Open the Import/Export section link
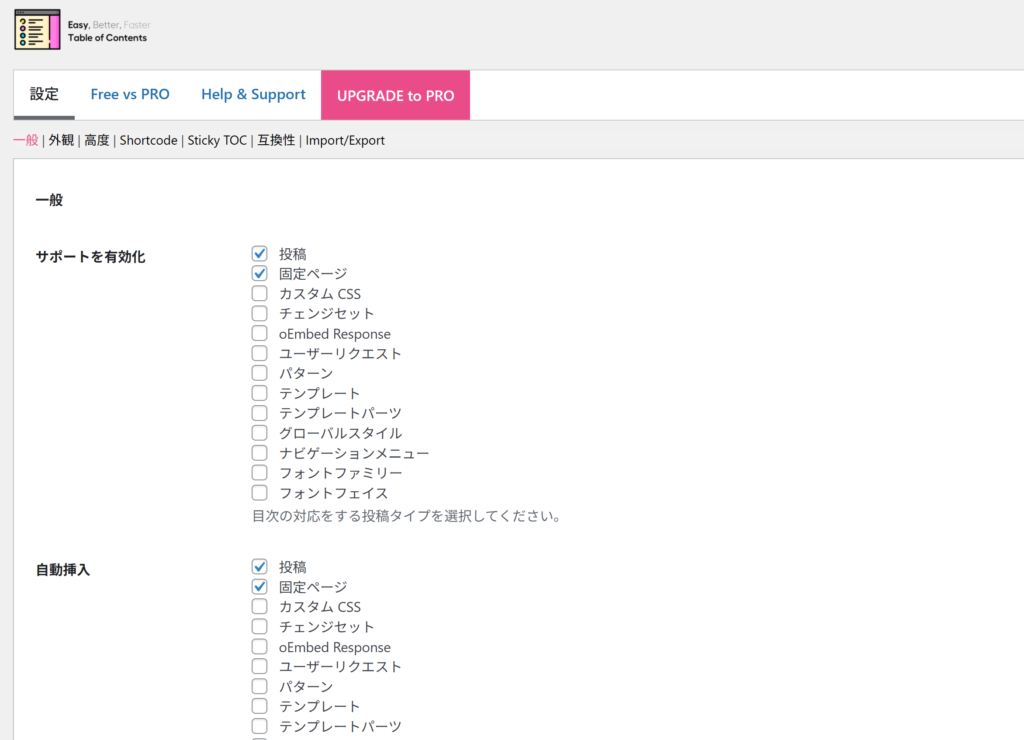 pos(345,141)
